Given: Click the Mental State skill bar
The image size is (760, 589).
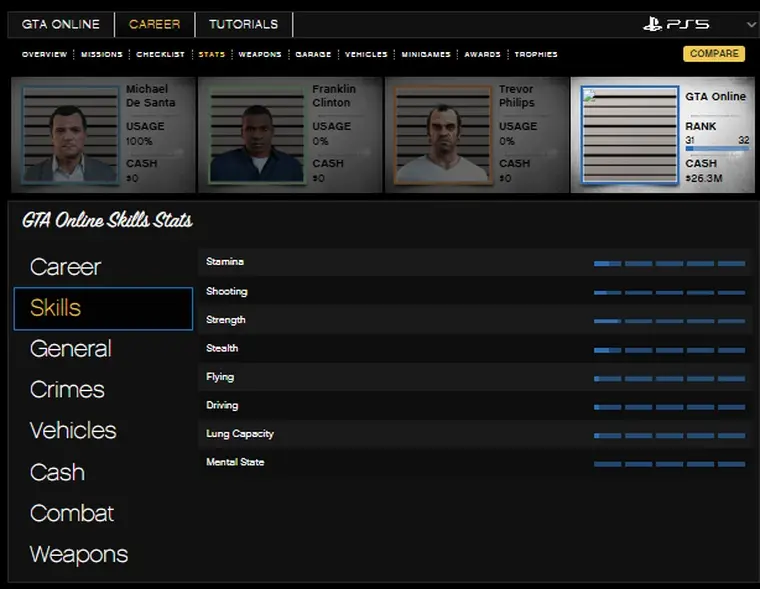Looking at the screenshot, I should coord(669,464).
